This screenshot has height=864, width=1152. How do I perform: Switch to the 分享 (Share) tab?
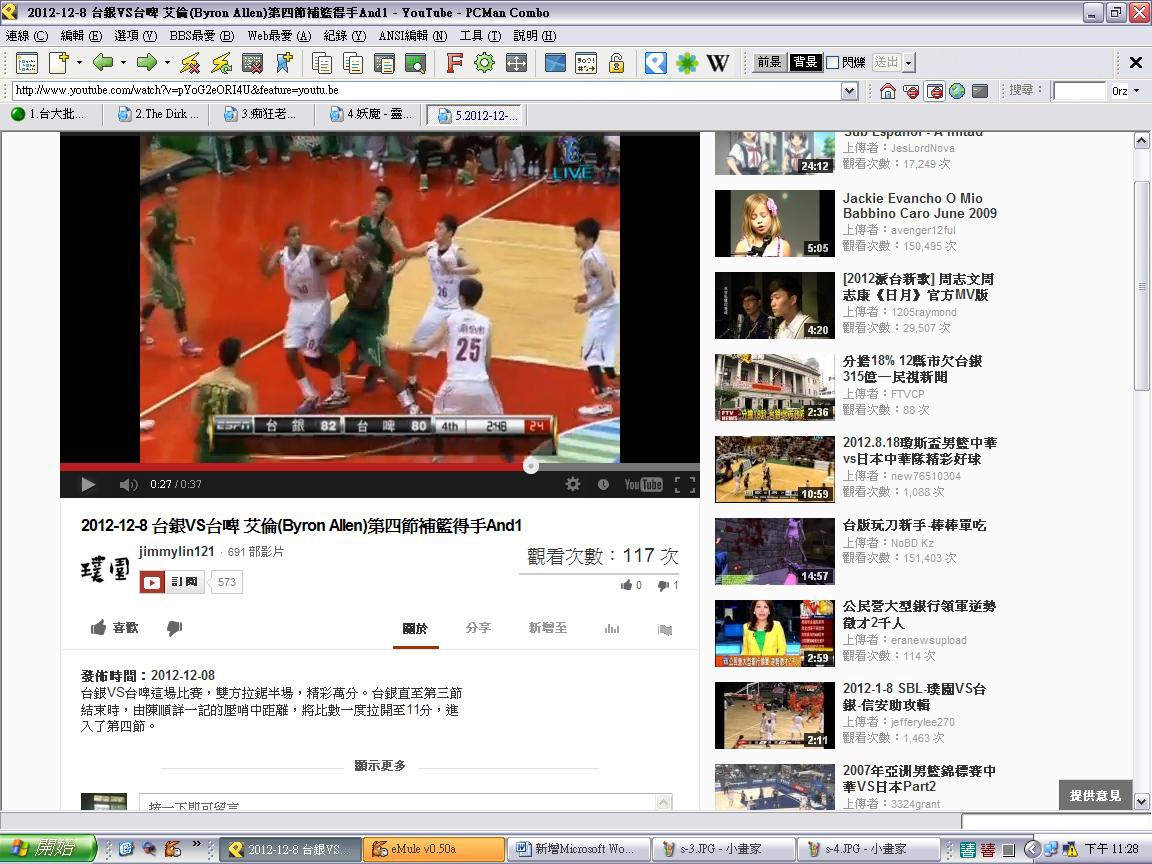point(478,628)
